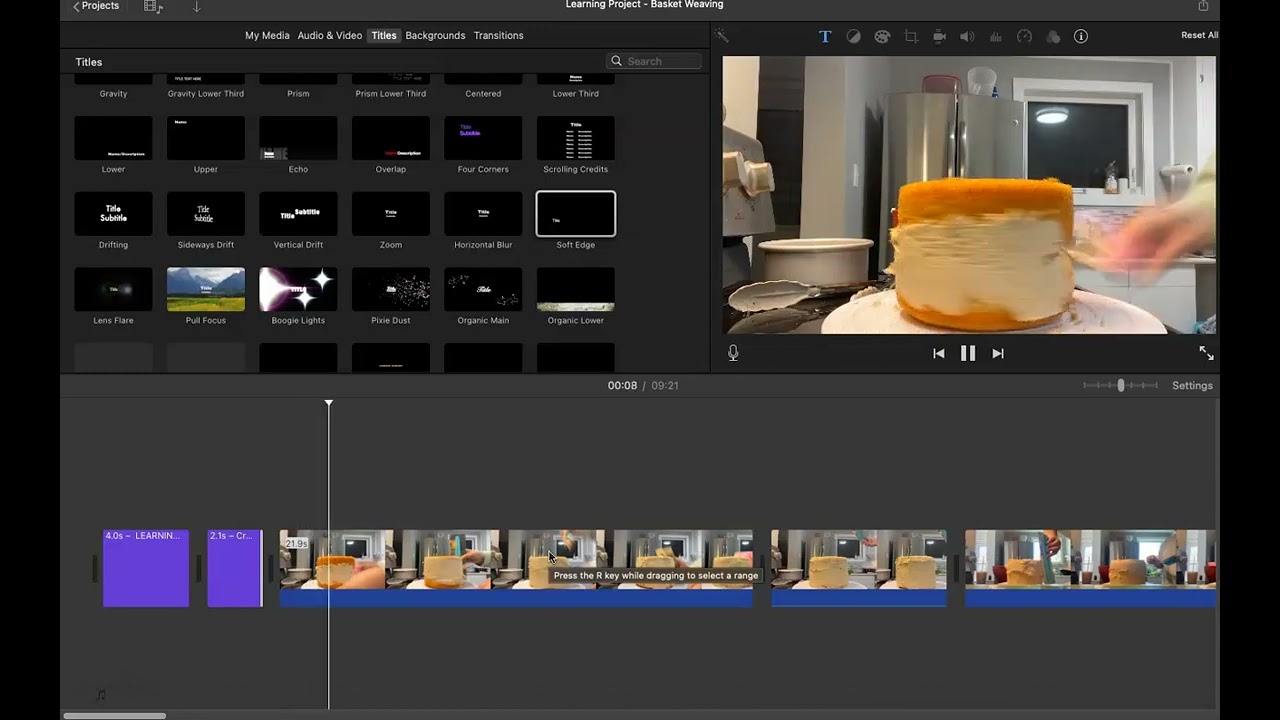Select the Horizontal Blur title thumbnail
The image size is (1280, 720).
coord(483,214)
